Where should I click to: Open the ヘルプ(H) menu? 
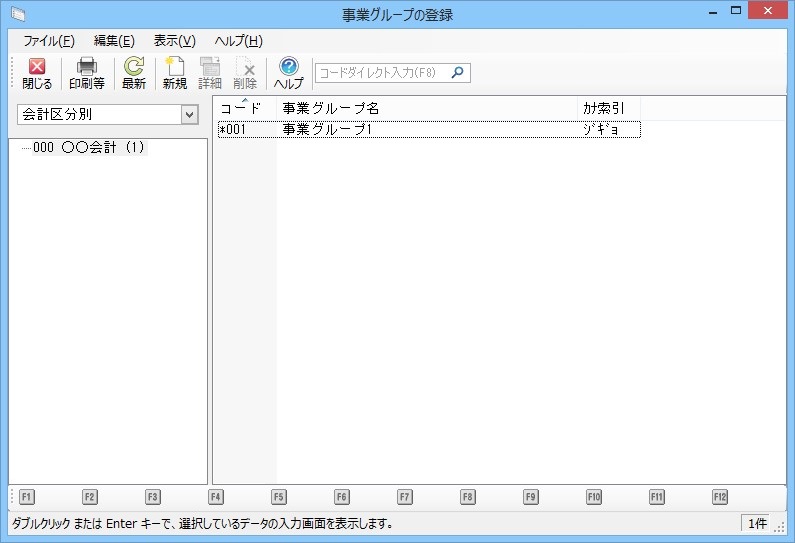click(238, 41)
